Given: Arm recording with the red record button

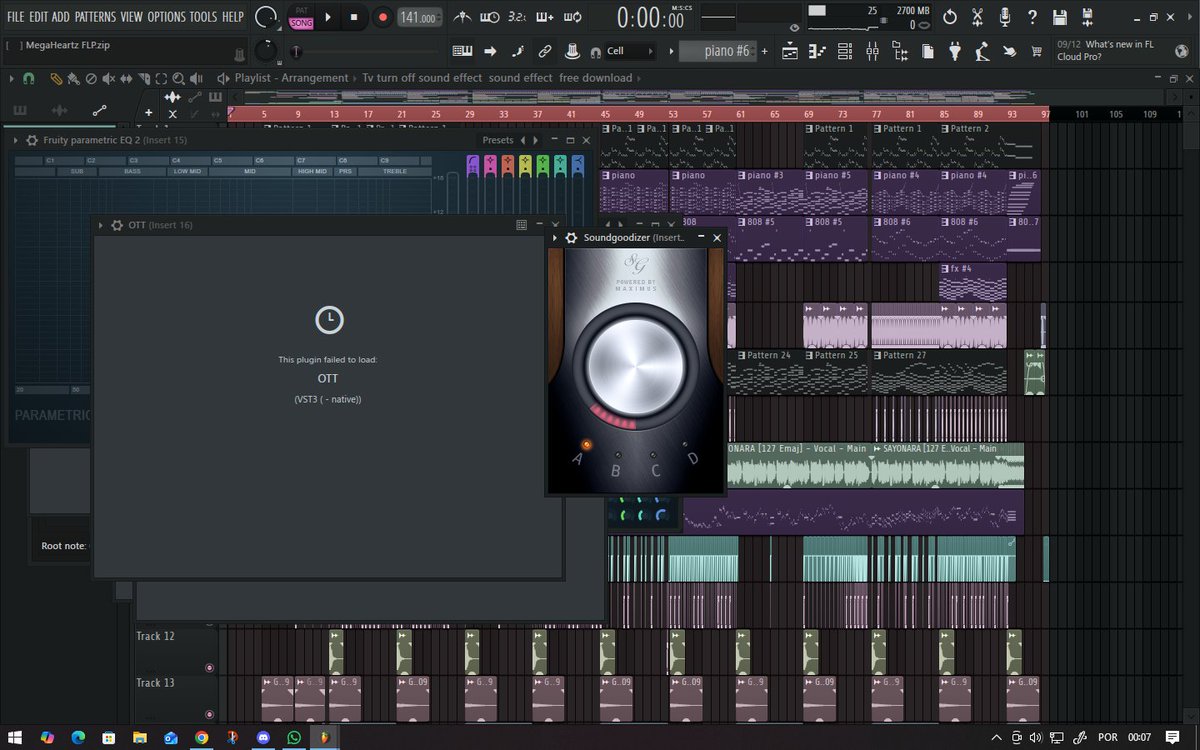Looking at the screenshot, I should [x=383, y=17].
